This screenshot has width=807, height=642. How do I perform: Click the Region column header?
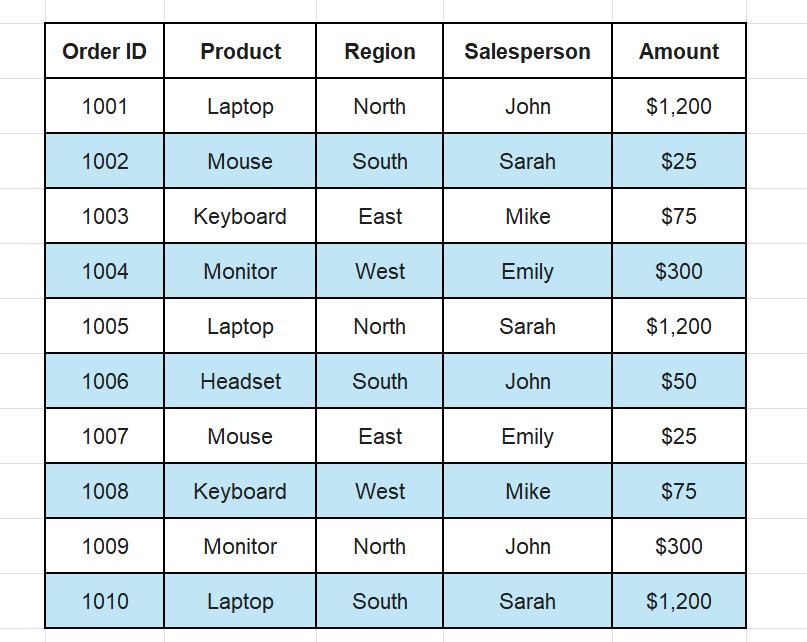click(x=379, y=52)
